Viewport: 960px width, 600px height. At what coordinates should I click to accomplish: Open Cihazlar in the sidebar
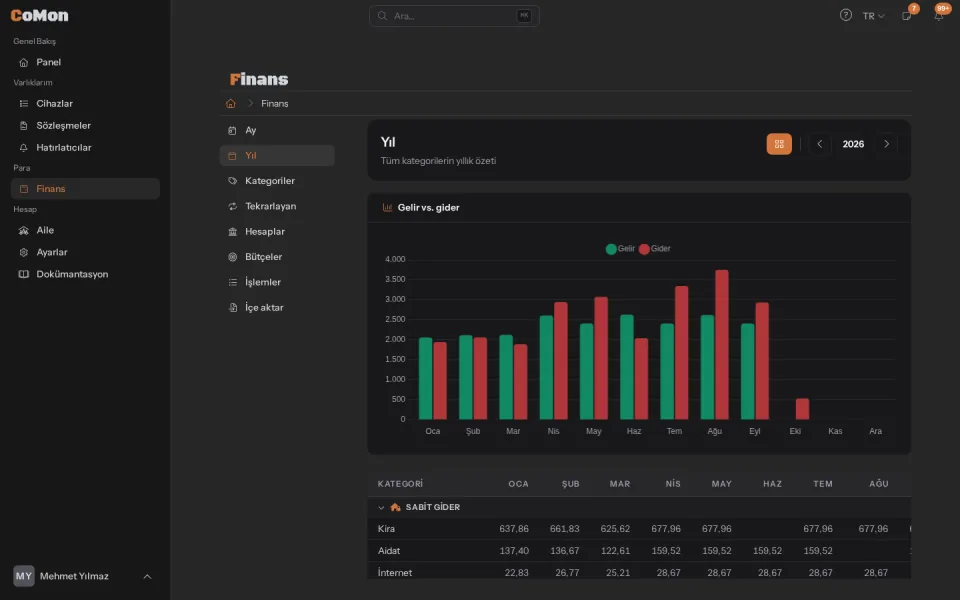pos(85,103)
